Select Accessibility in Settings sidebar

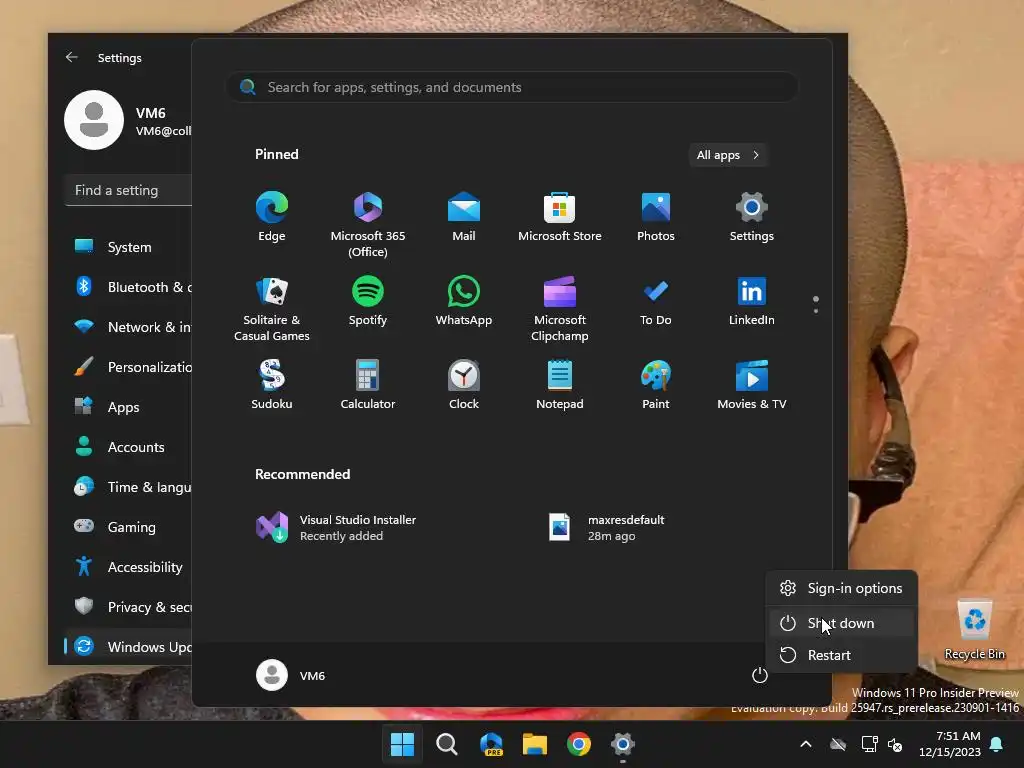129,567
